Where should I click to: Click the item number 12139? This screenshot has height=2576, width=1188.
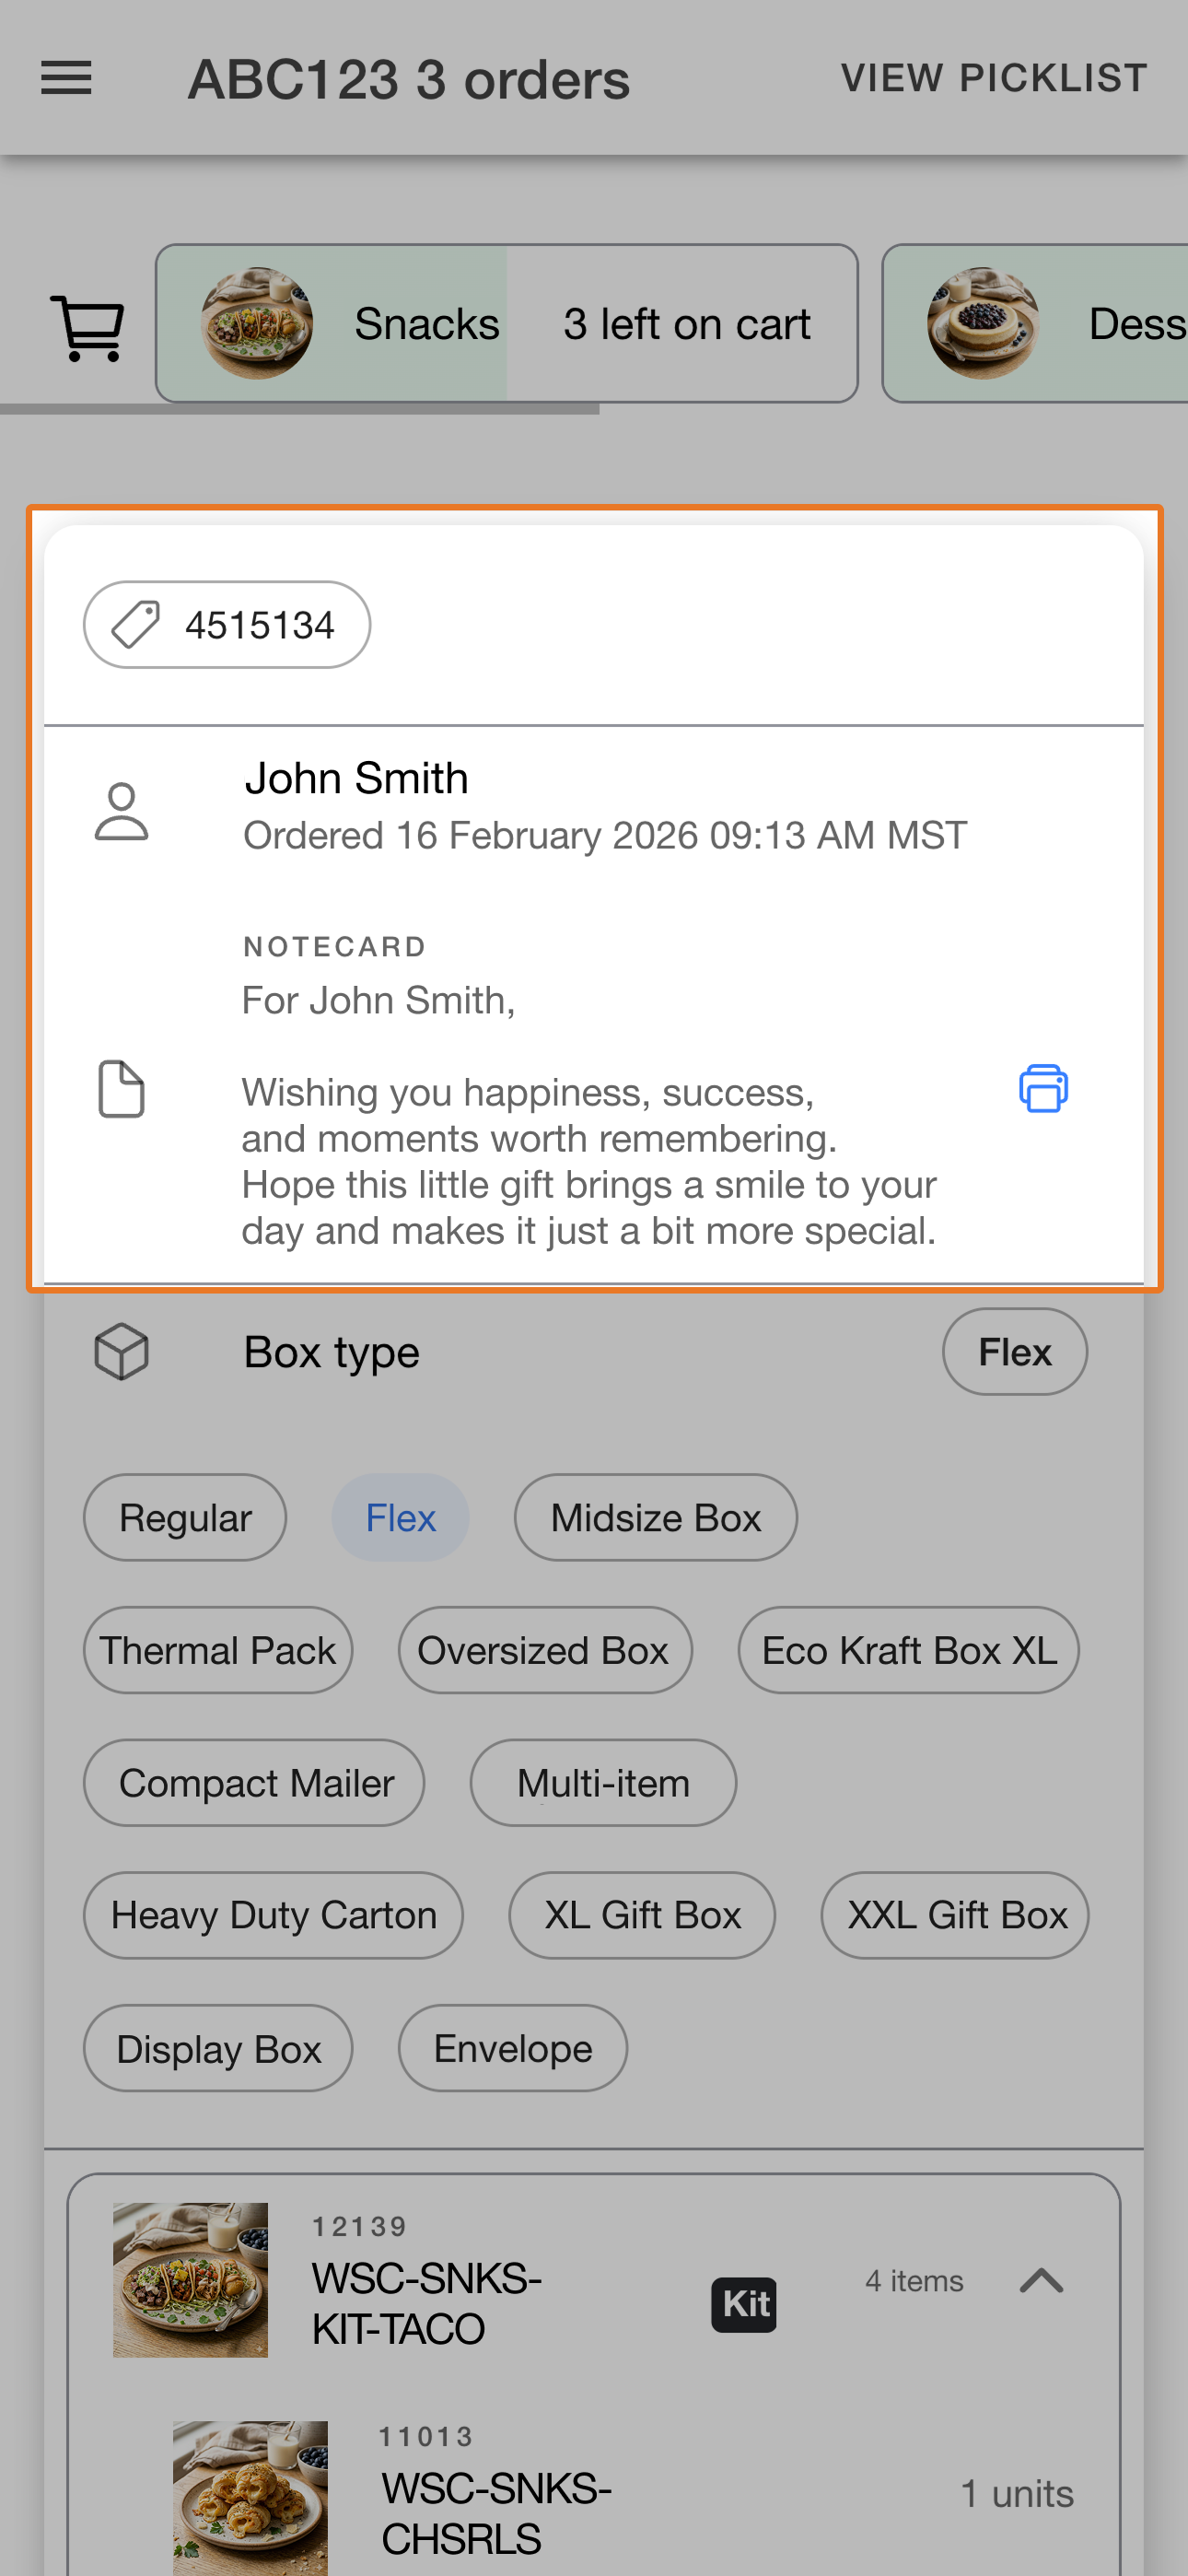(360, 2227)
